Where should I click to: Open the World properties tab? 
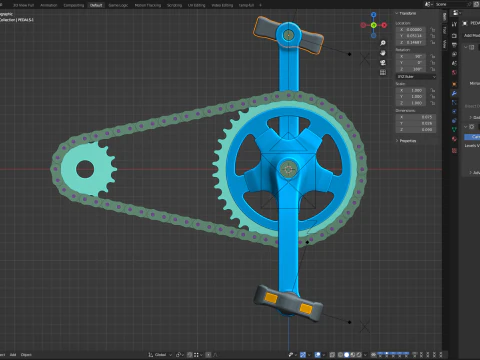coord(454,72)
